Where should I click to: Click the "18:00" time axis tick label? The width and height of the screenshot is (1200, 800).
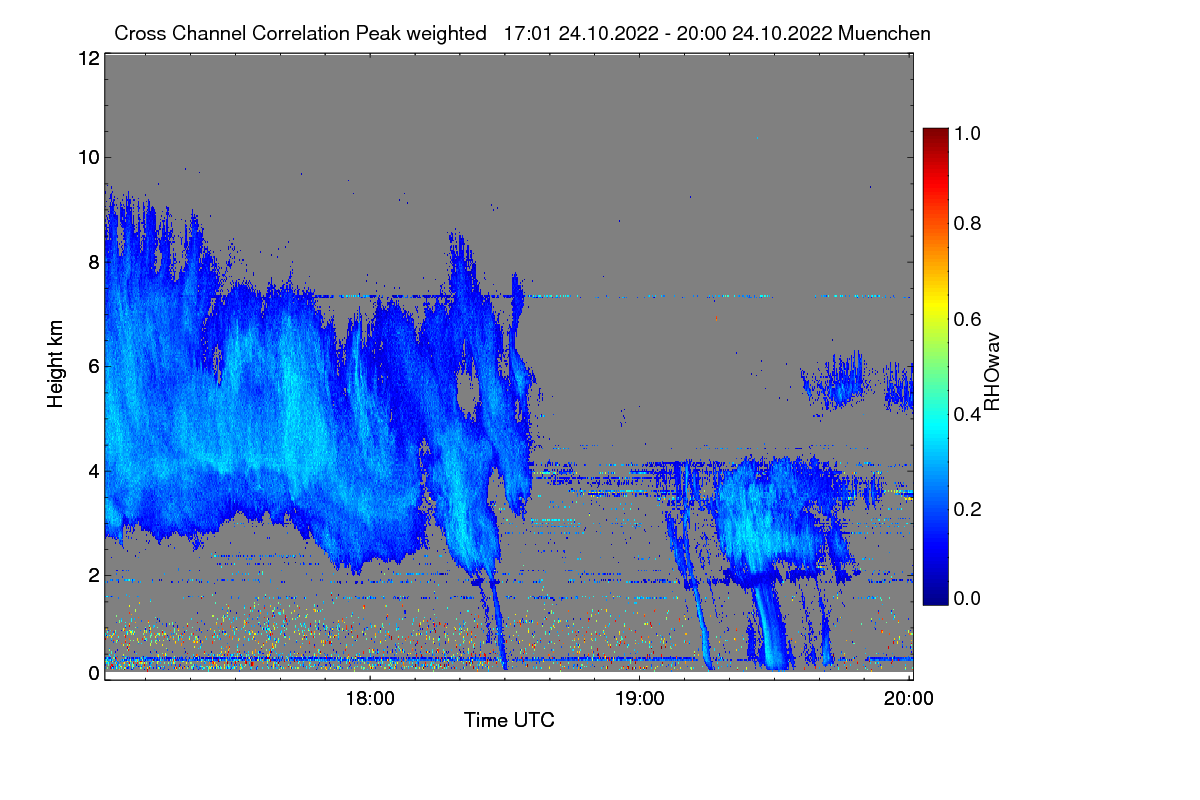click(370, 698)
